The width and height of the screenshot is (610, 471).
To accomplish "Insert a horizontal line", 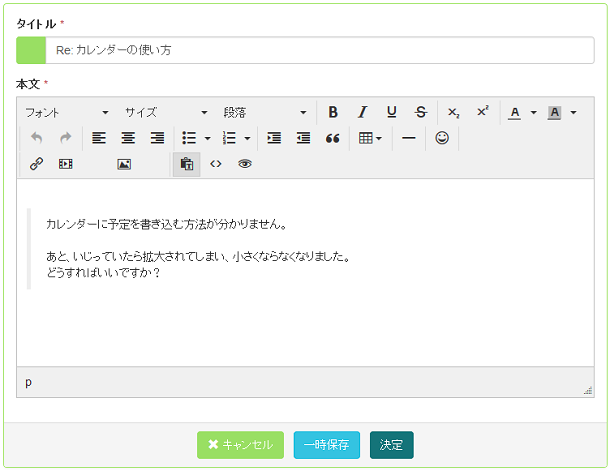I will pyautogui.click(x=408, y=138).
